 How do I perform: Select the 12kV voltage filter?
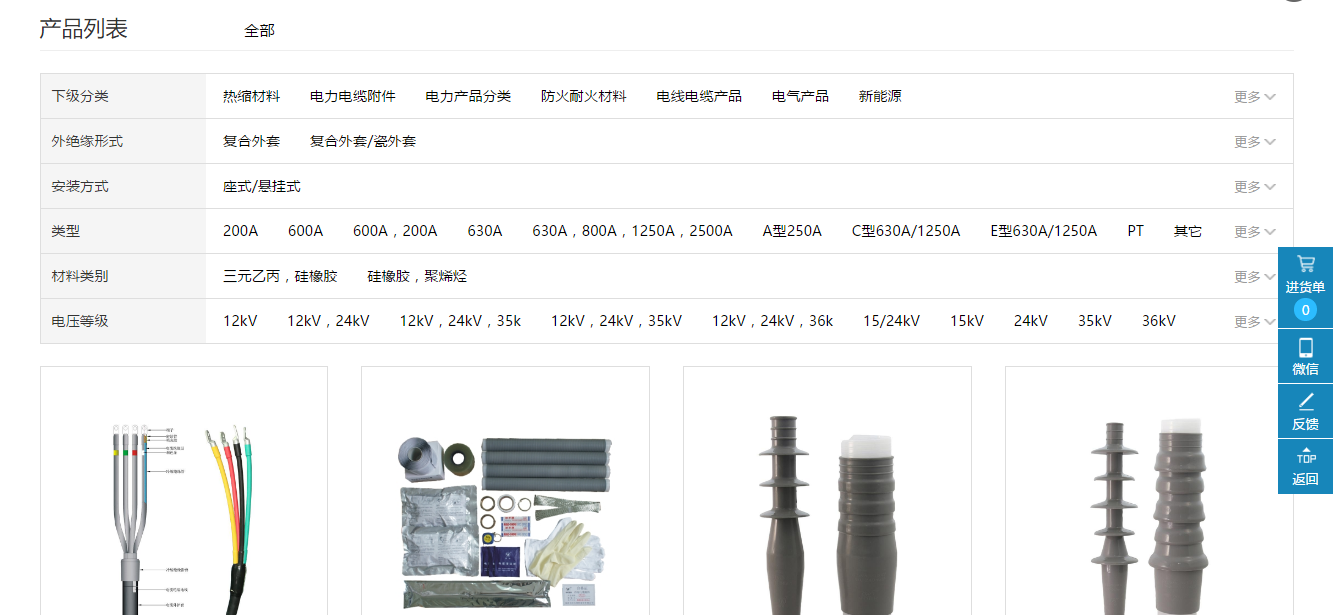pyautogui.click(x=240, y=320)
